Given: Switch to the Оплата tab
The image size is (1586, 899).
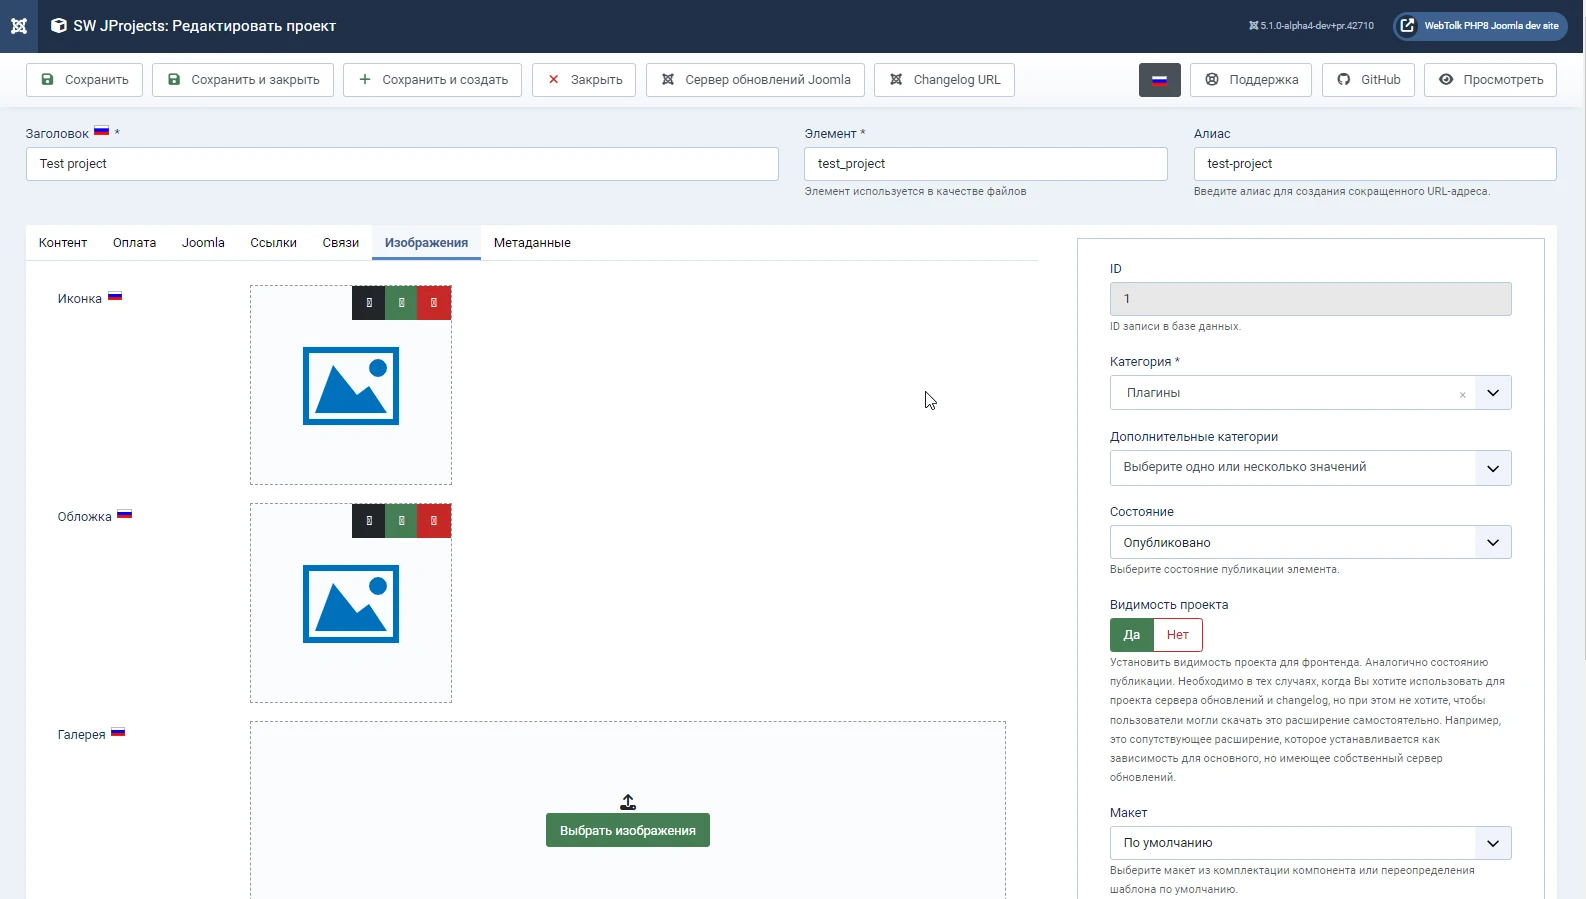Looking at the screenshot, I should tap(134, 243).
